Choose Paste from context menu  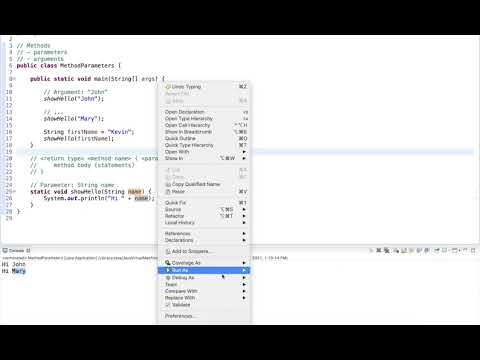[204, 192]
